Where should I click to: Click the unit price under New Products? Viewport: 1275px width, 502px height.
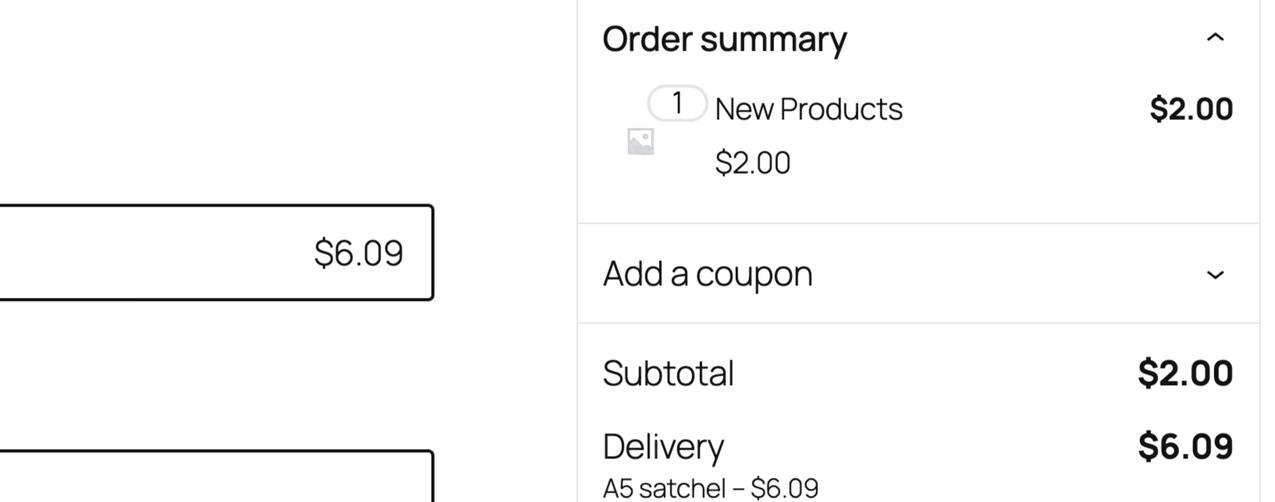click(752, 163)
